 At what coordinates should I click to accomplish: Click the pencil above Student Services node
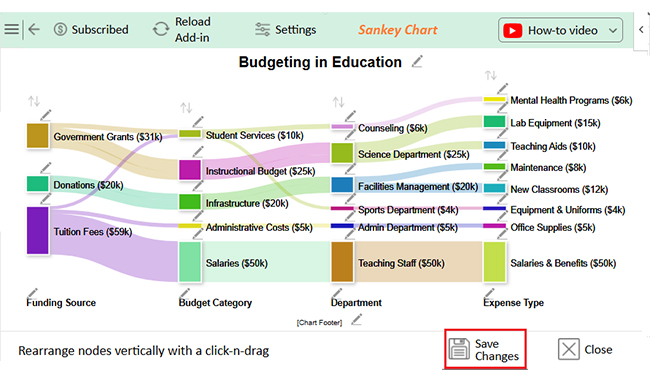pos(198,121)
